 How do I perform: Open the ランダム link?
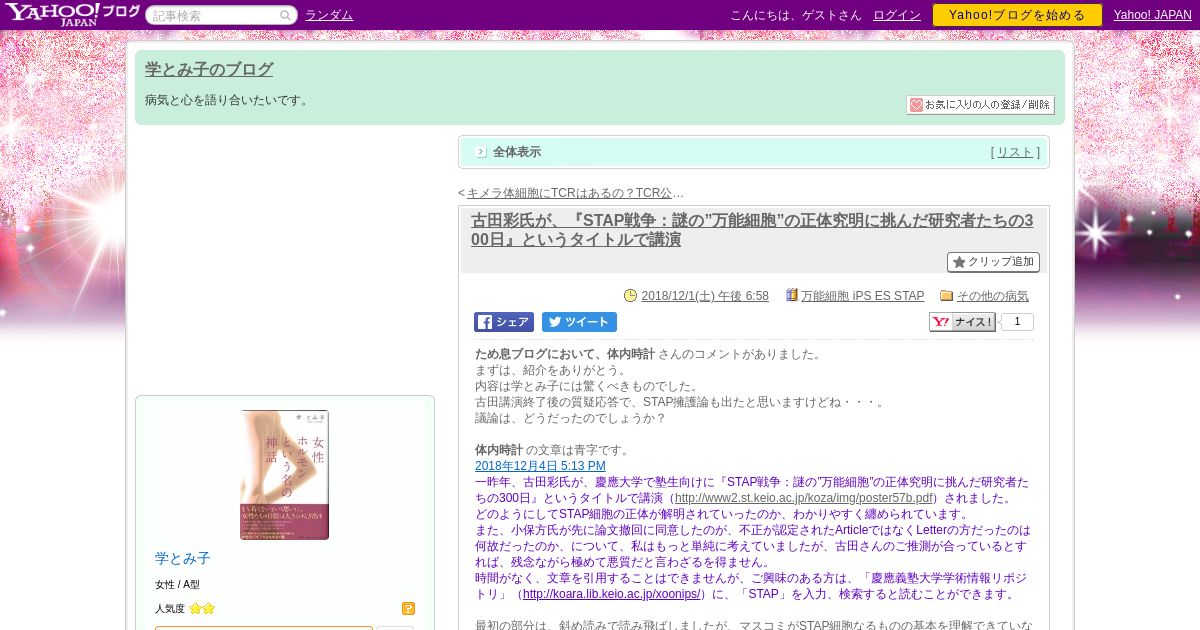tap(329, 15)
